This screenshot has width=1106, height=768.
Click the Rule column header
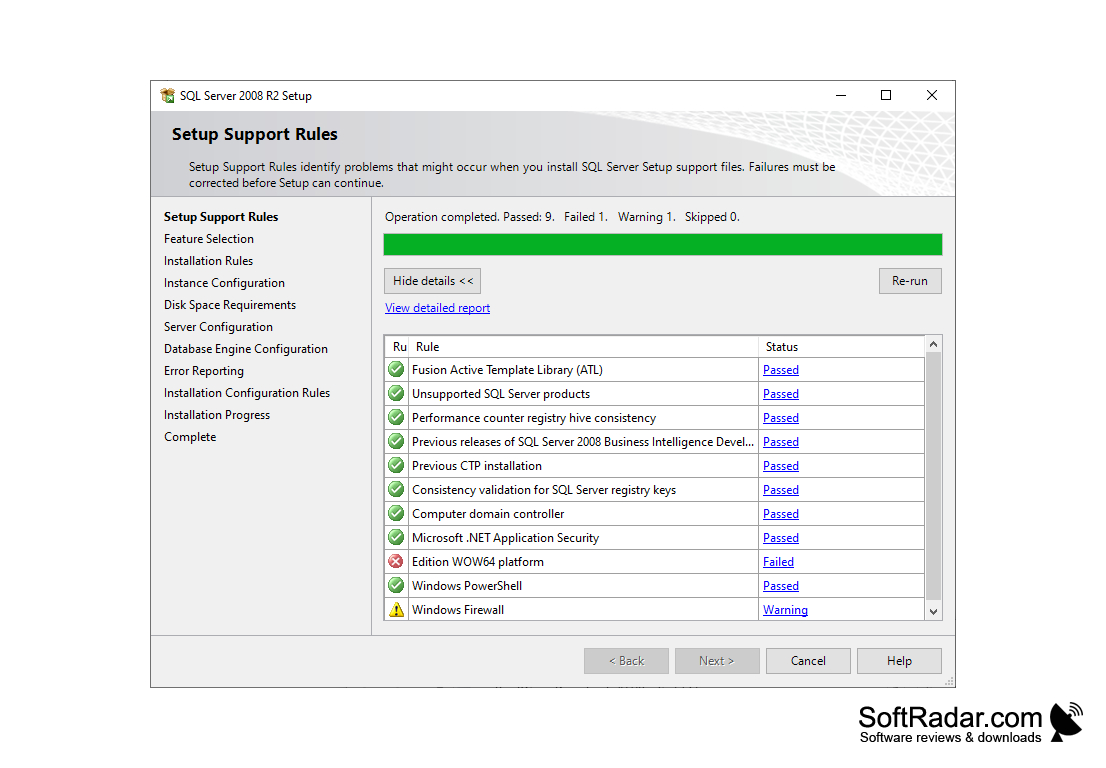583,347
